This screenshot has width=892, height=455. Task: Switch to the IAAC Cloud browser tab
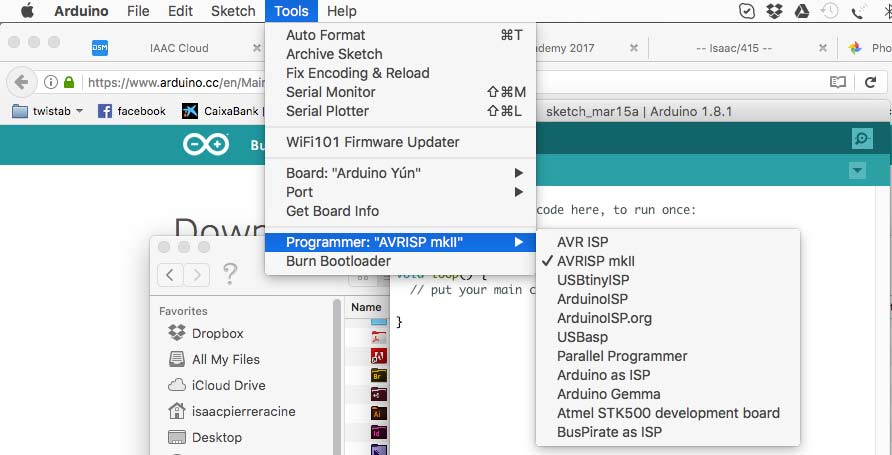point(179,48)
